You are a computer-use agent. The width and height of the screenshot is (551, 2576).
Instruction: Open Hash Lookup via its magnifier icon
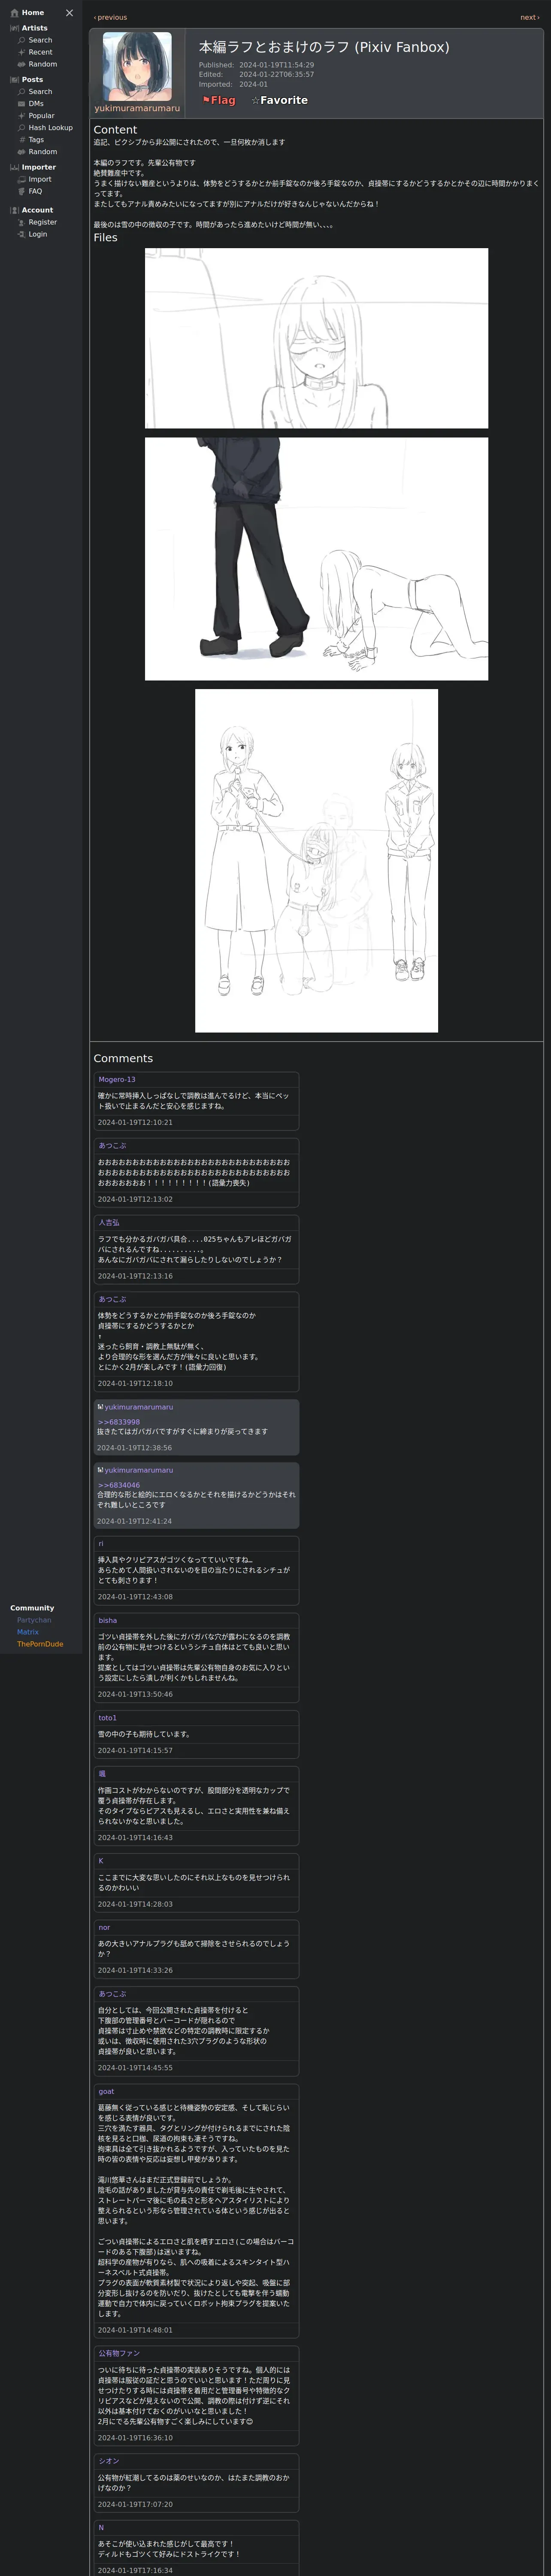21,127
